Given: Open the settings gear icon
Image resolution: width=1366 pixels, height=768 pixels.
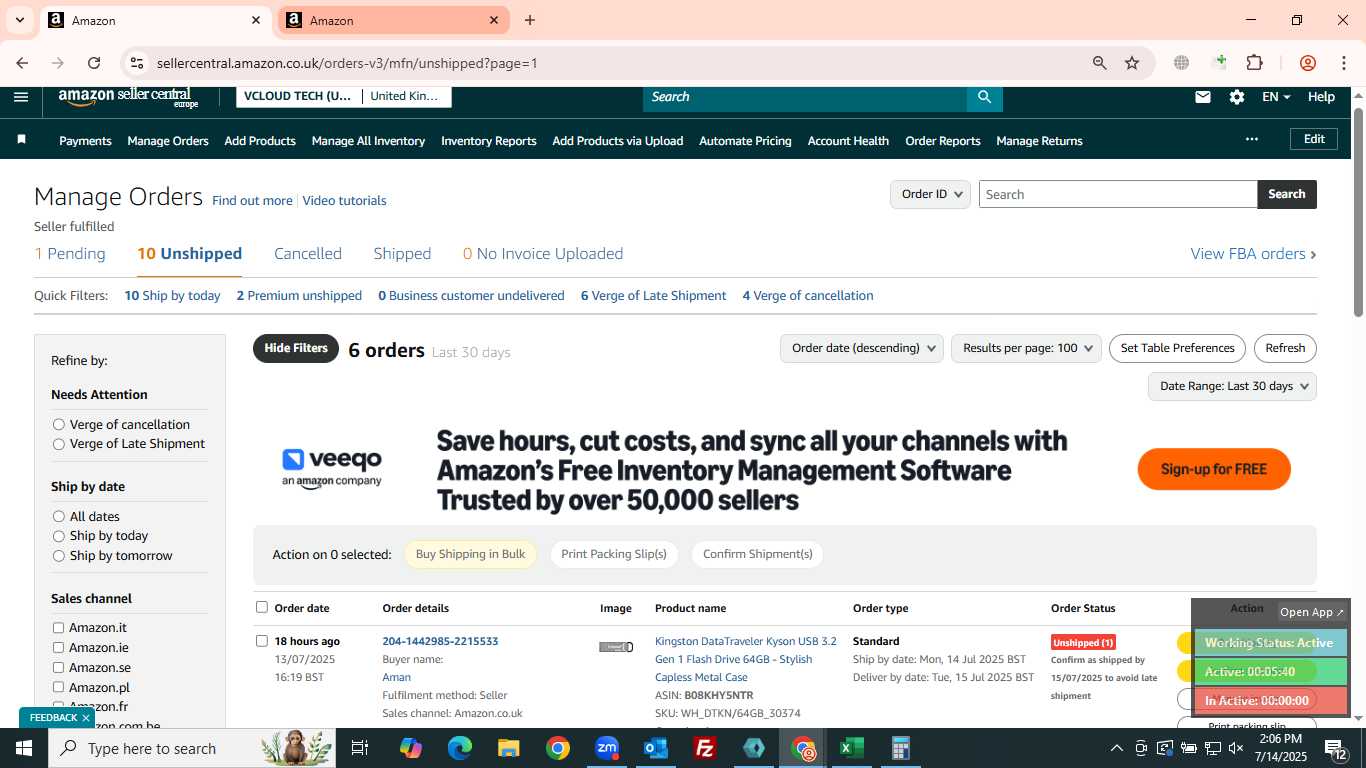Looking at the screenshot, I should coord(1237,97).
